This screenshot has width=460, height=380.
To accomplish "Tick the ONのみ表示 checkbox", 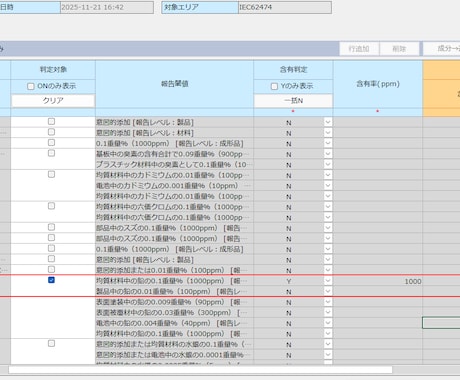I will [x=31, y=86].
